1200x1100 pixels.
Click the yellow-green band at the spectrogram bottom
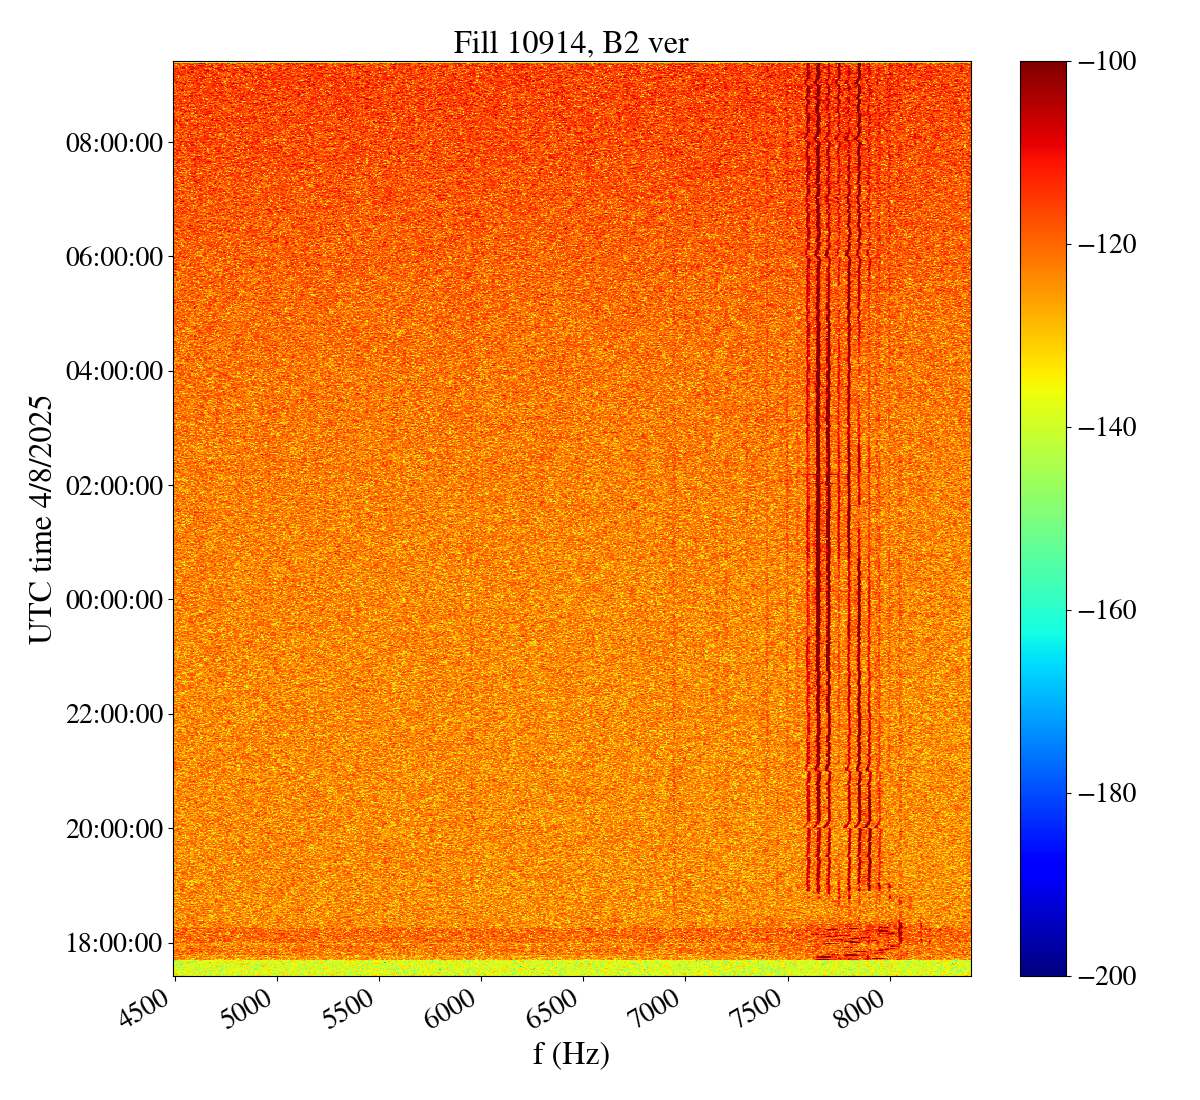(571, 967)
